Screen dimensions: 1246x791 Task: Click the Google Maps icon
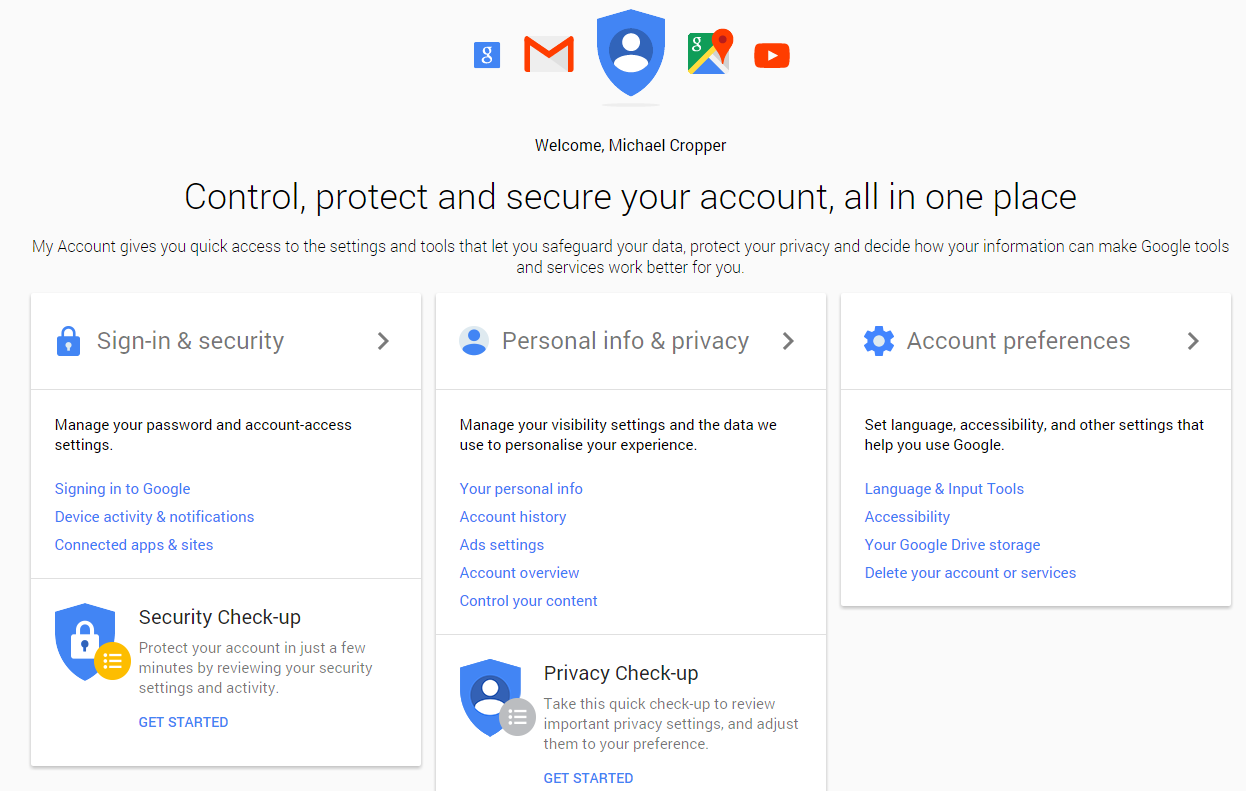(x=710, y=52)
